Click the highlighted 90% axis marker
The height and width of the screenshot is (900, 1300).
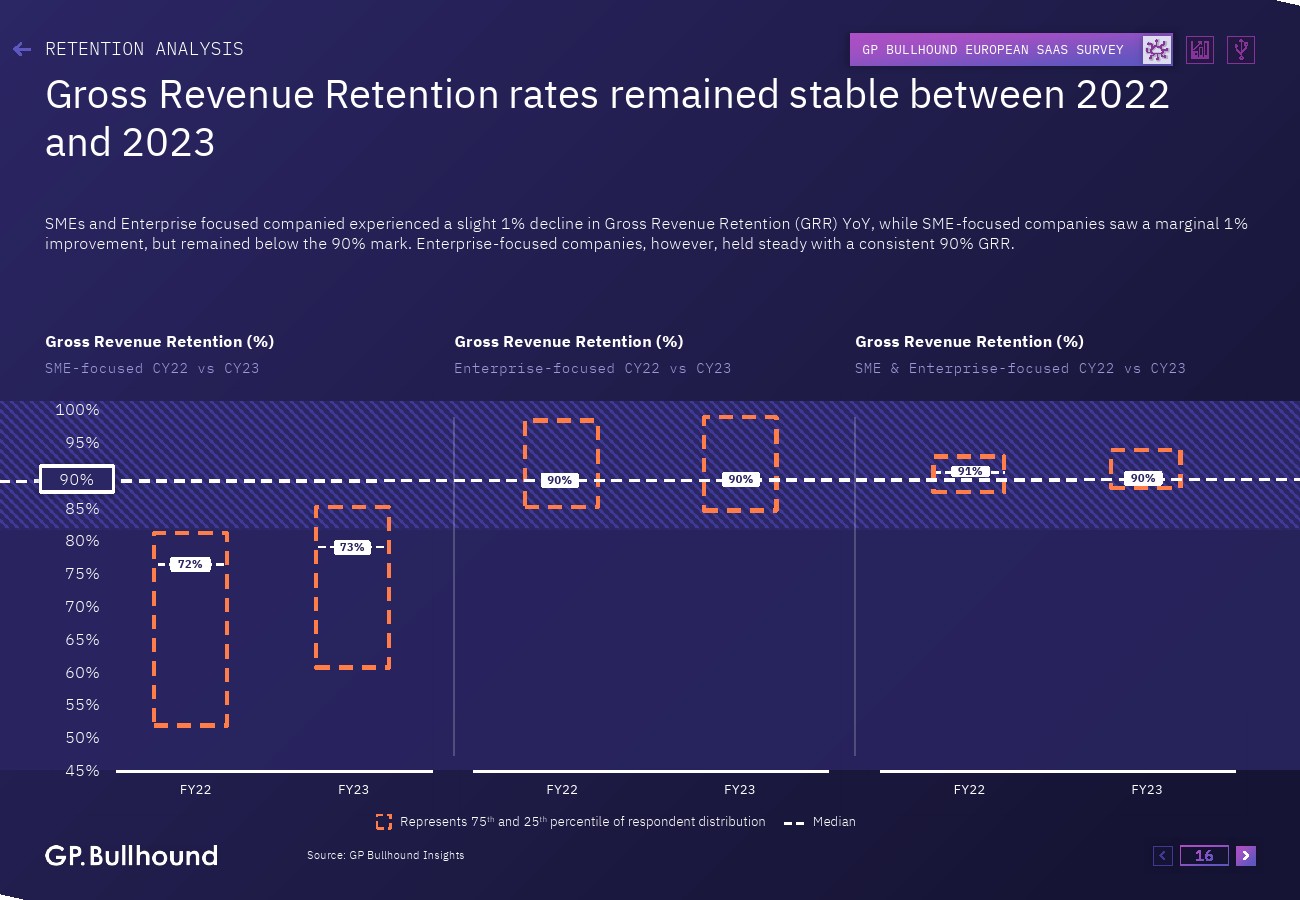point(77,479)
